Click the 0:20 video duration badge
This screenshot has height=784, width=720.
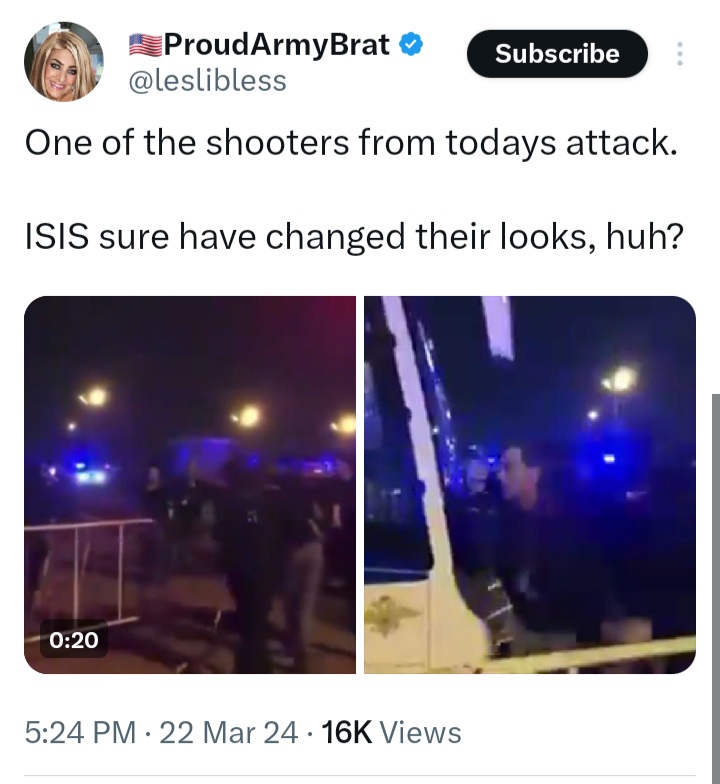74,640
